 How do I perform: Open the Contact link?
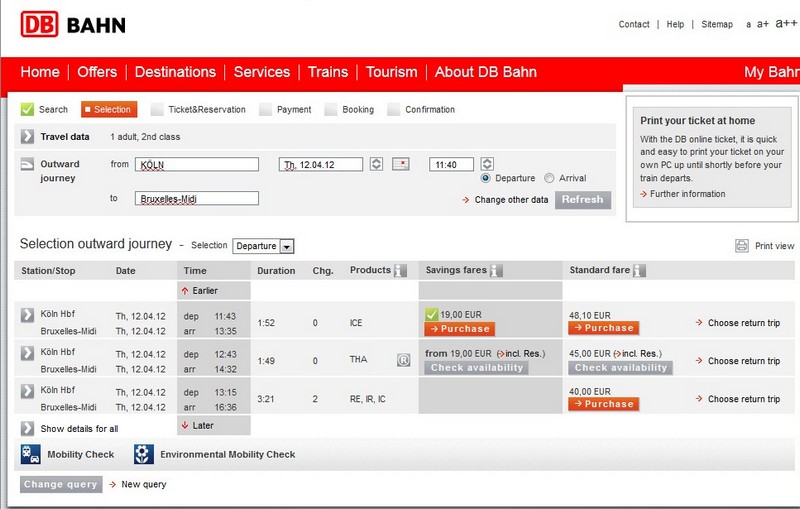634,24
